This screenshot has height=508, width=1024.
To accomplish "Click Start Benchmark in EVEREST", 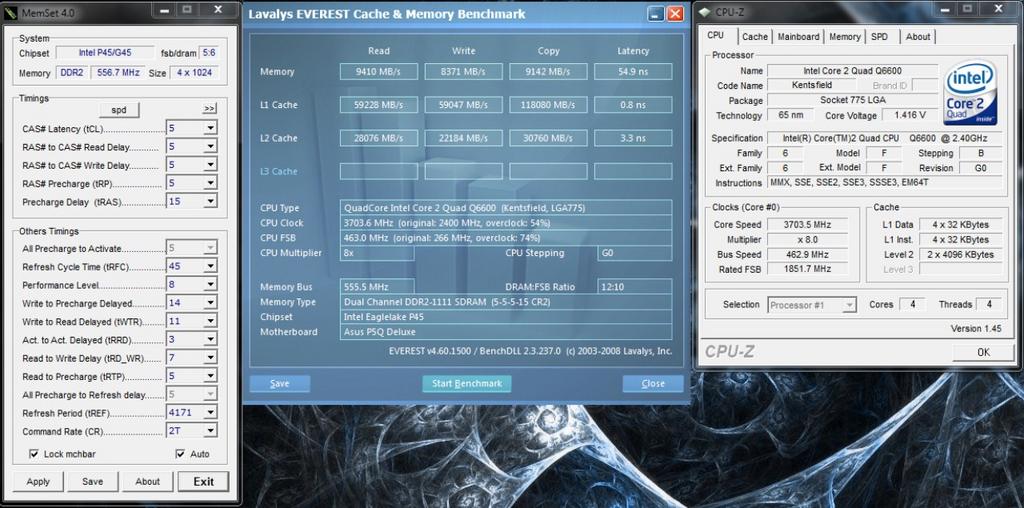I will pyautogui.click(x=467, y=383).
